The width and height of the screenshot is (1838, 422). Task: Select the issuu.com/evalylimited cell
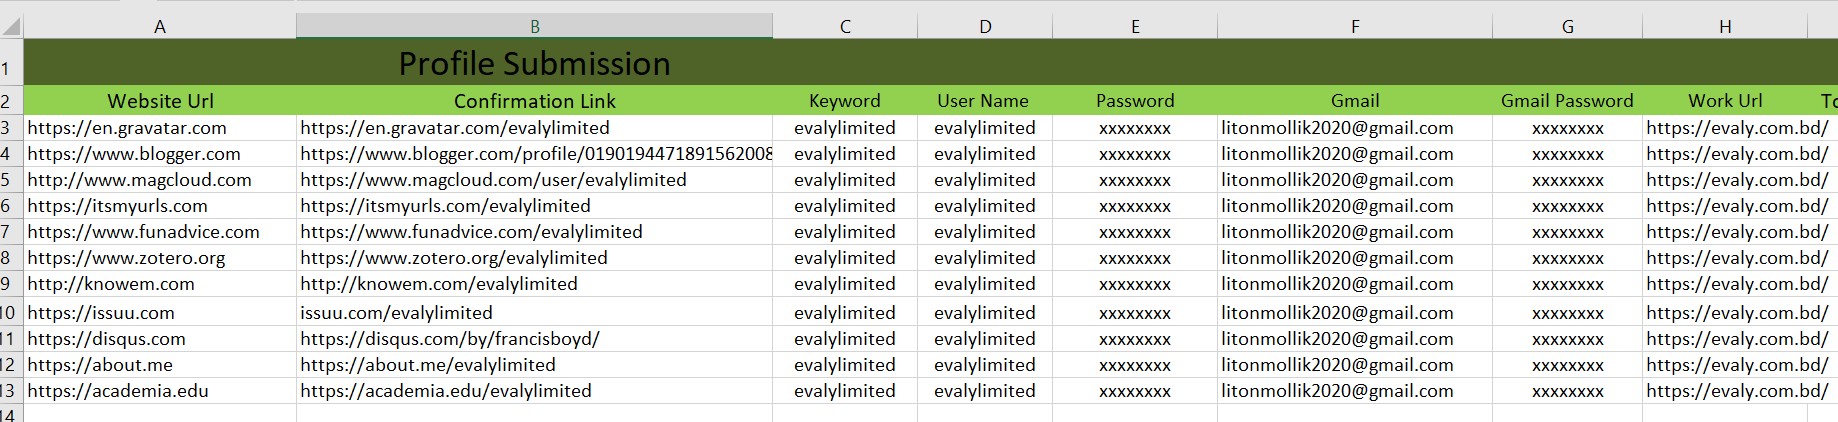[396, 313]
